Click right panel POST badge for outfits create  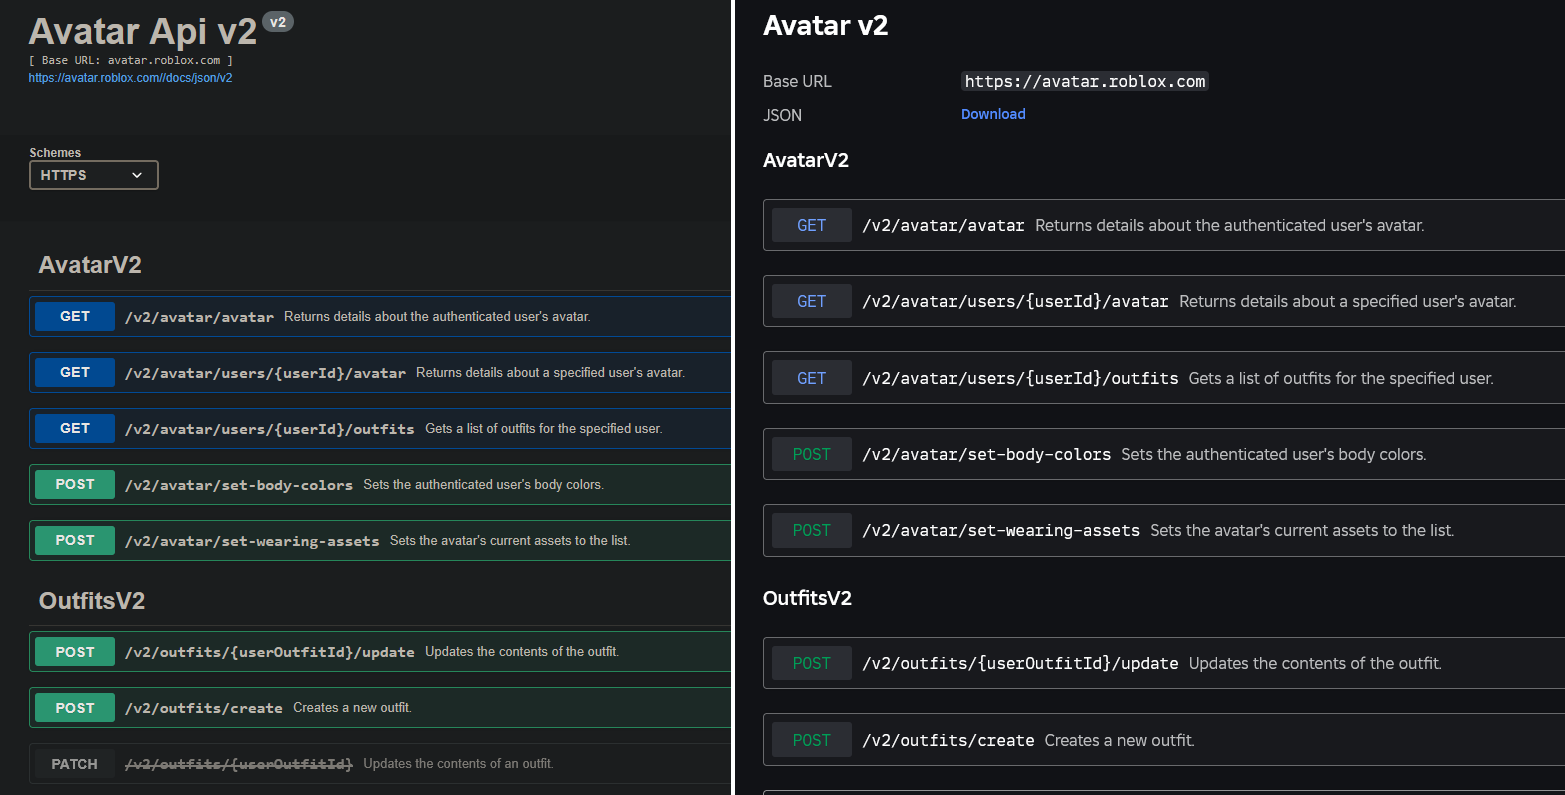(x=811, y=740)
